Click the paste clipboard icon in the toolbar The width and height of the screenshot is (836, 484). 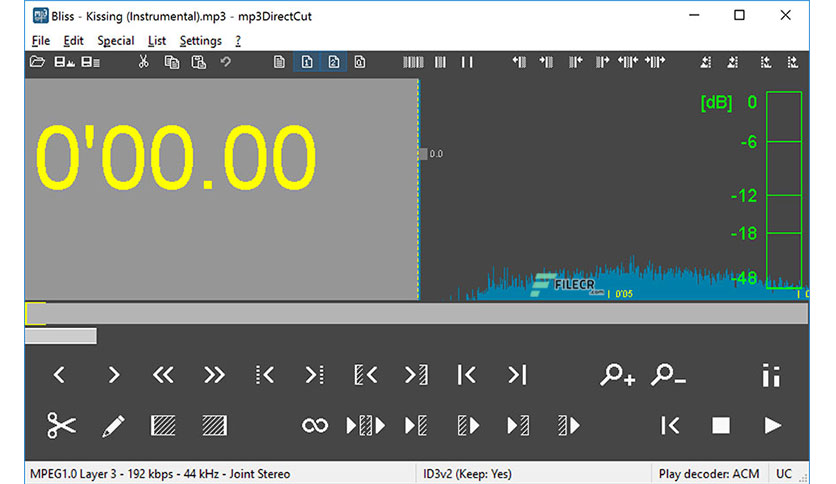[x=198, y=62]
